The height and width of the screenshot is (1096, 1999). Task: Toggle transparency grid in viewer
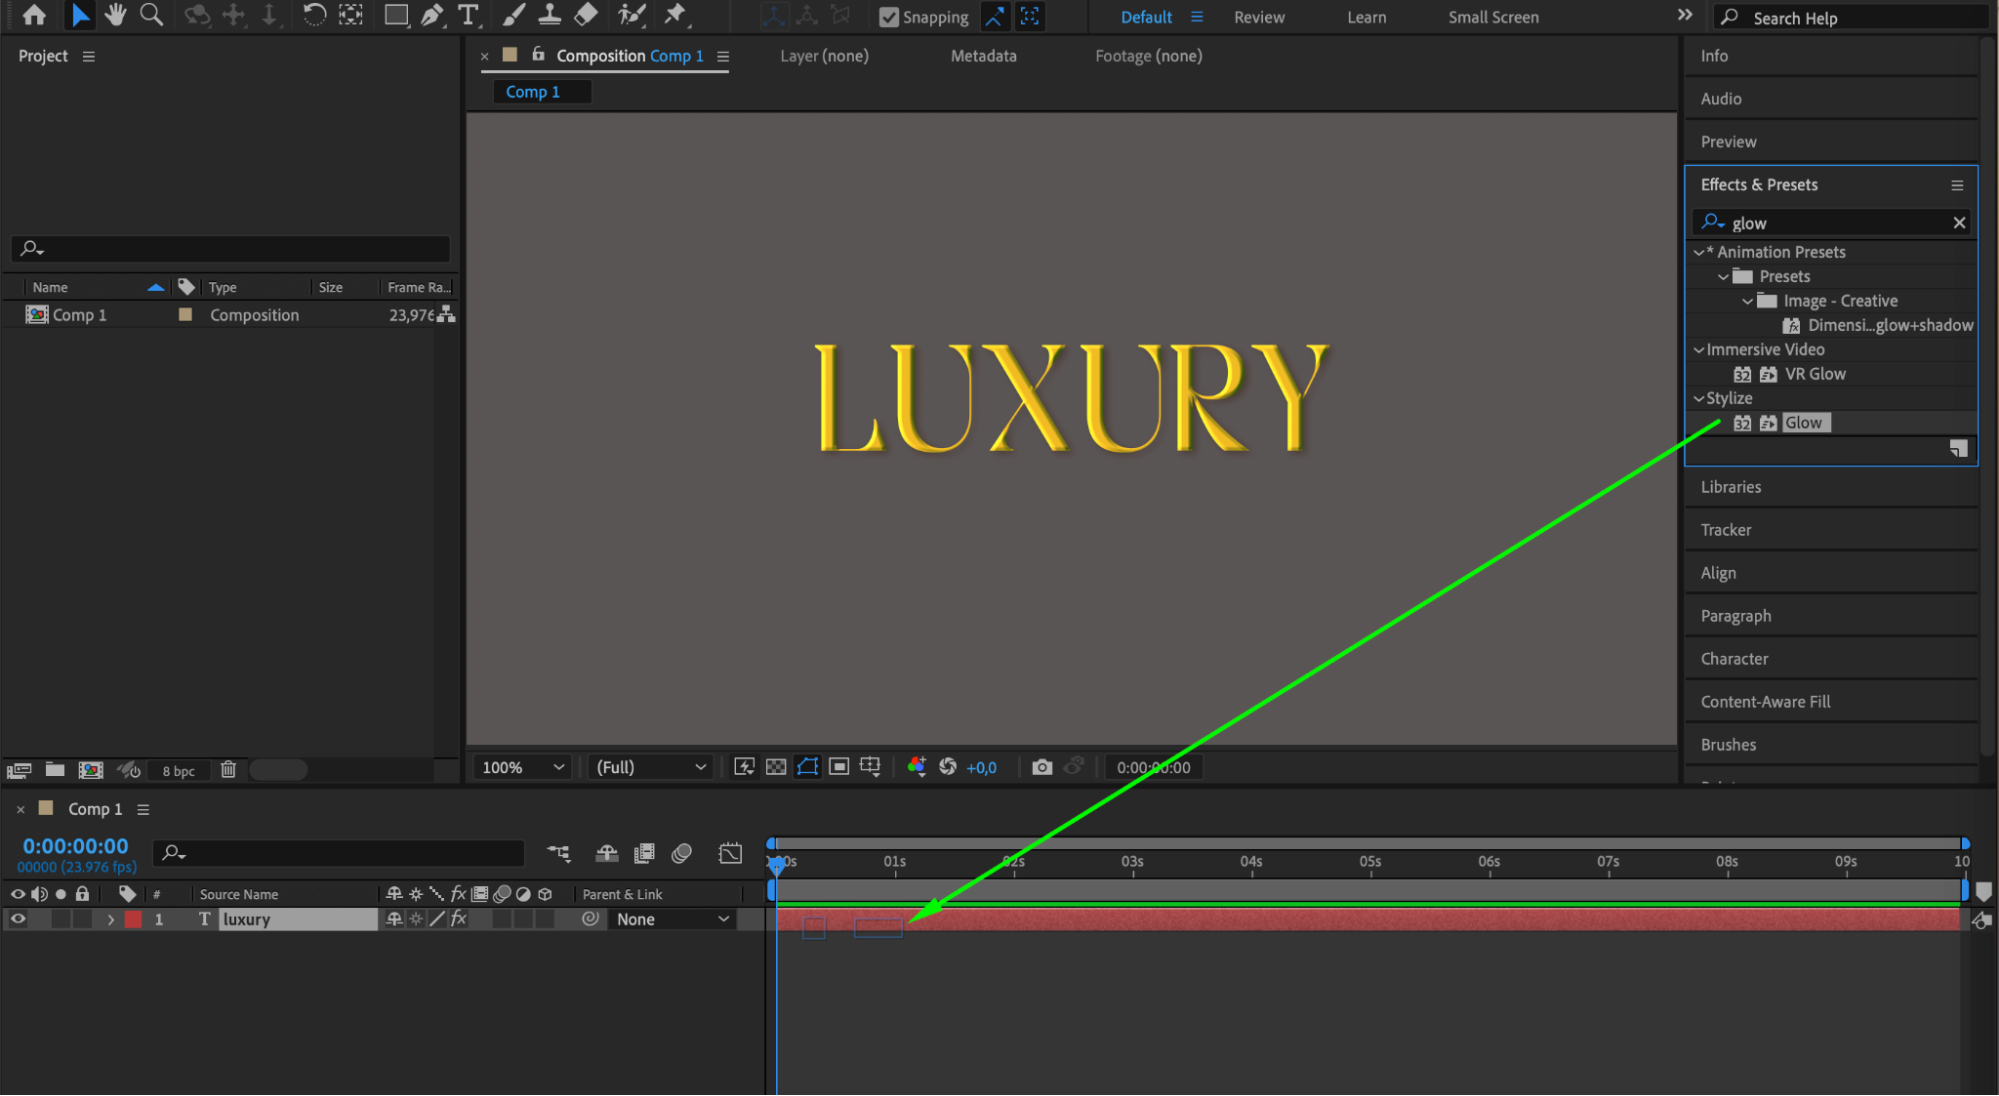click(x=775, y=767)
